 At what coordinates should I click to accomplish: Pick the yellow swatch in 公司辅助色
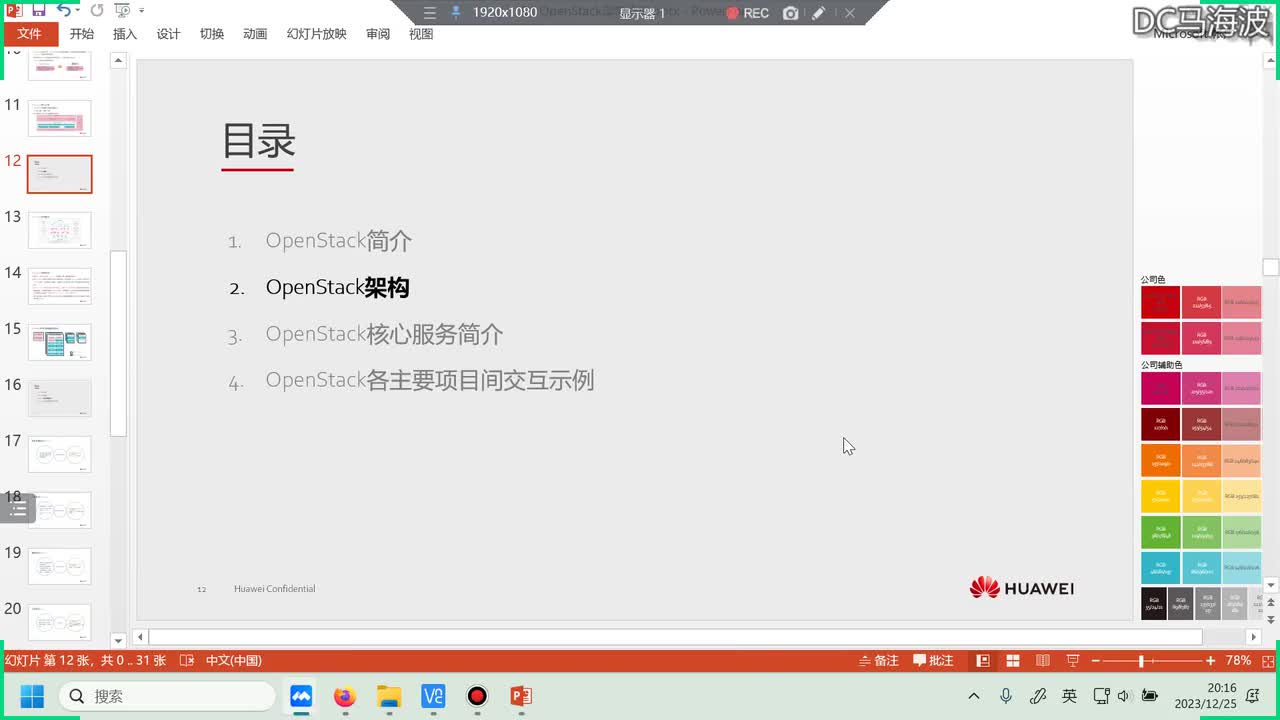tap(1160, 496)
